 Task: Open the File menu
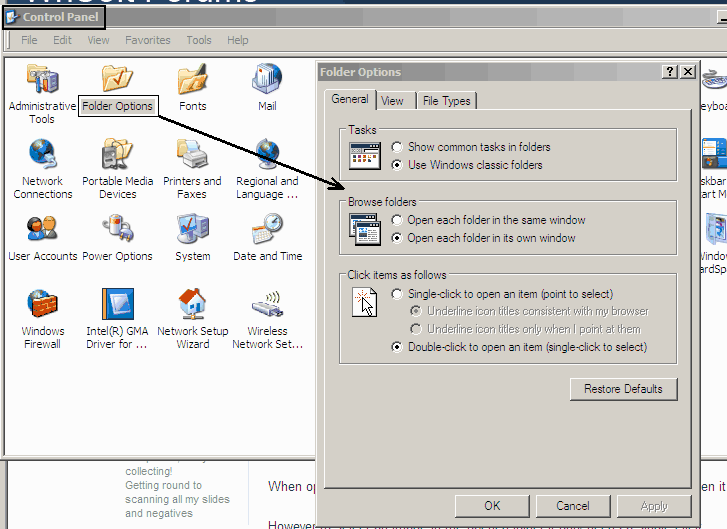point(29,40)
